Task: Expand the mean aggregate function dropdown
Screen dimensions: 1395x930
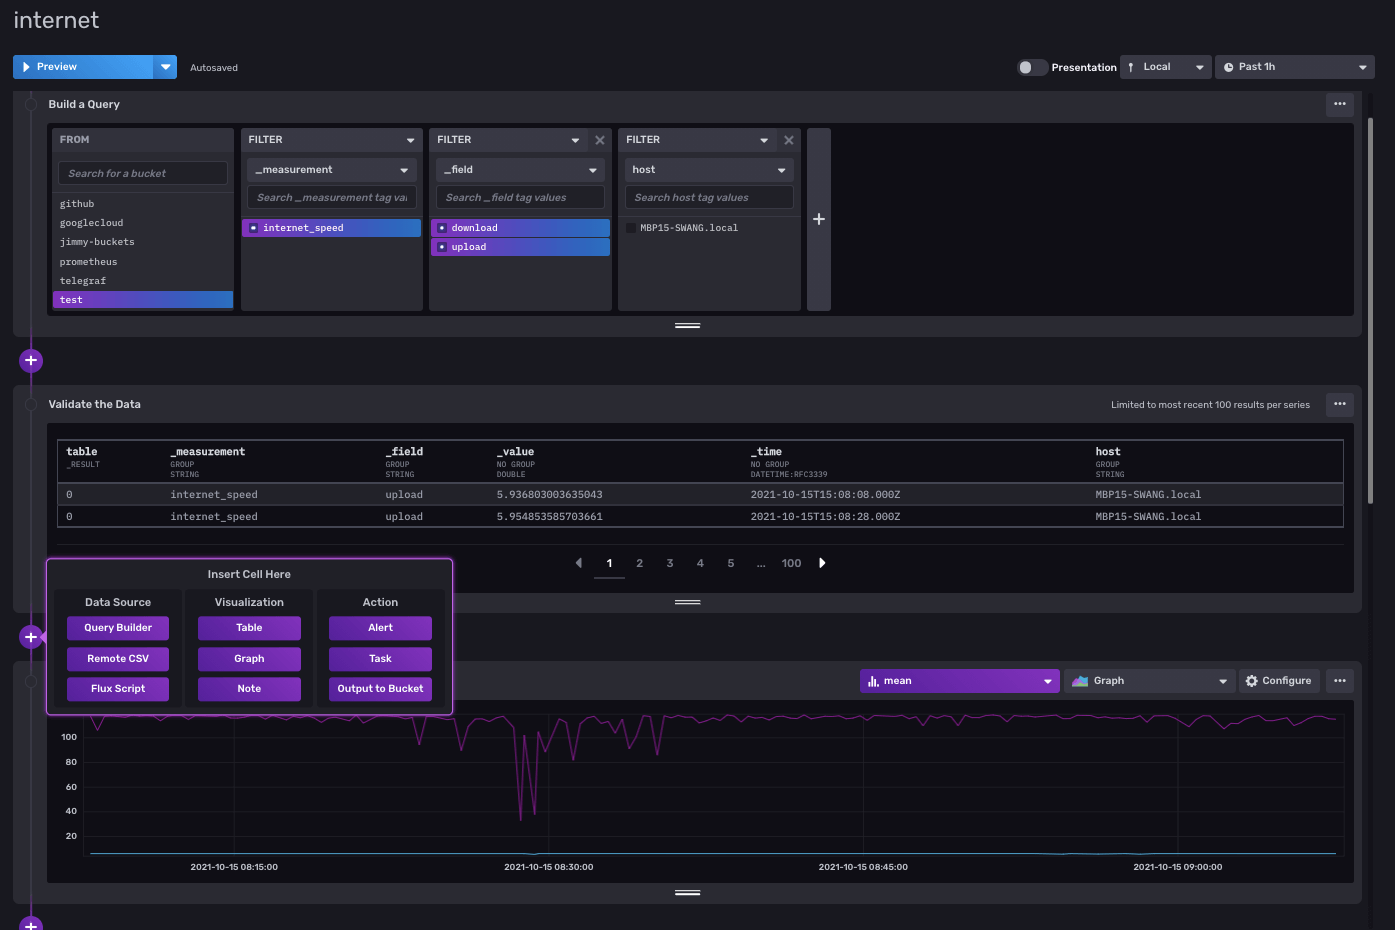Action: (x=958, y=681)
